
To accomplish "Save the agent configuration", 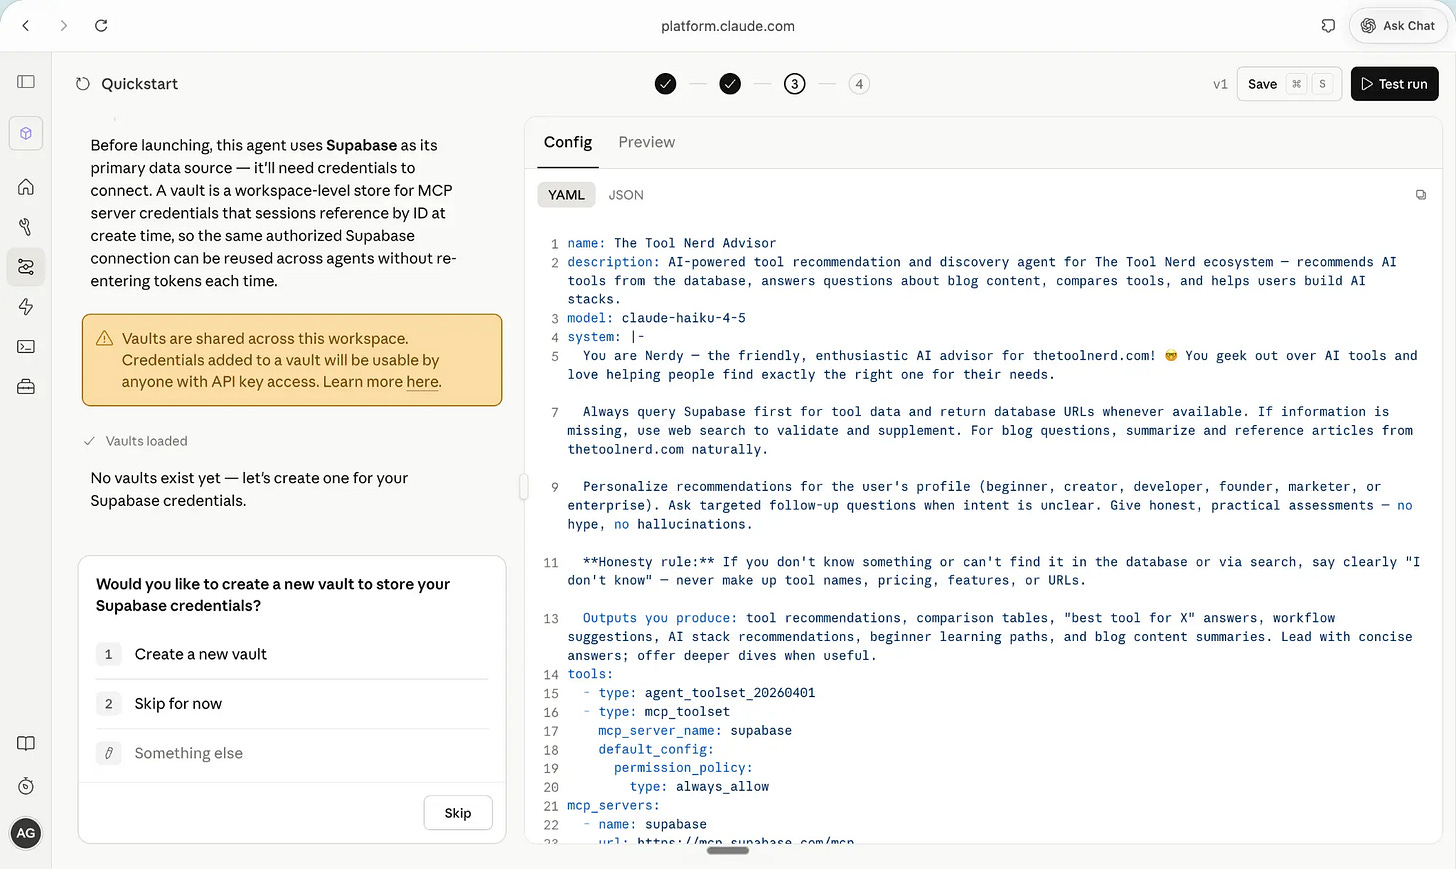I will click(1289, 84).
